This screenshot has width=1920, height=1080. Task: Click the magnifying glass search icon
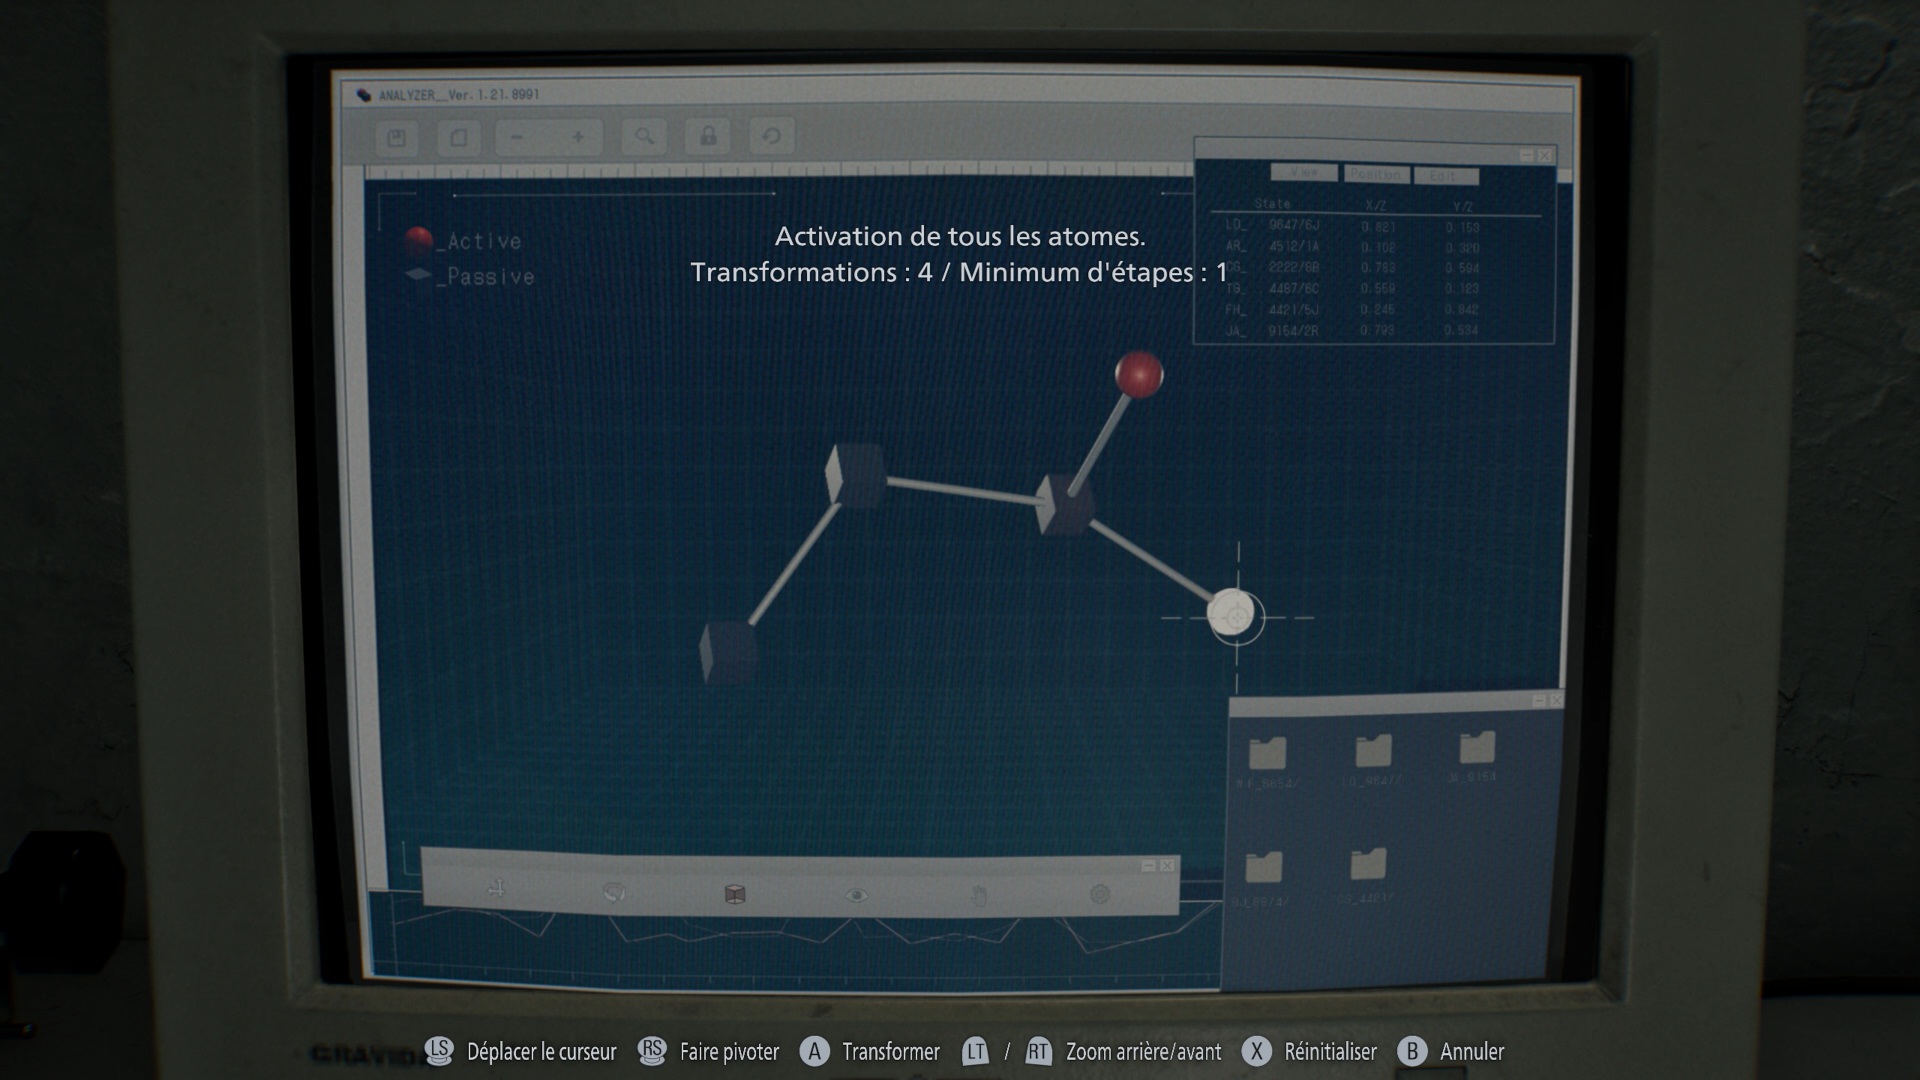644,136
